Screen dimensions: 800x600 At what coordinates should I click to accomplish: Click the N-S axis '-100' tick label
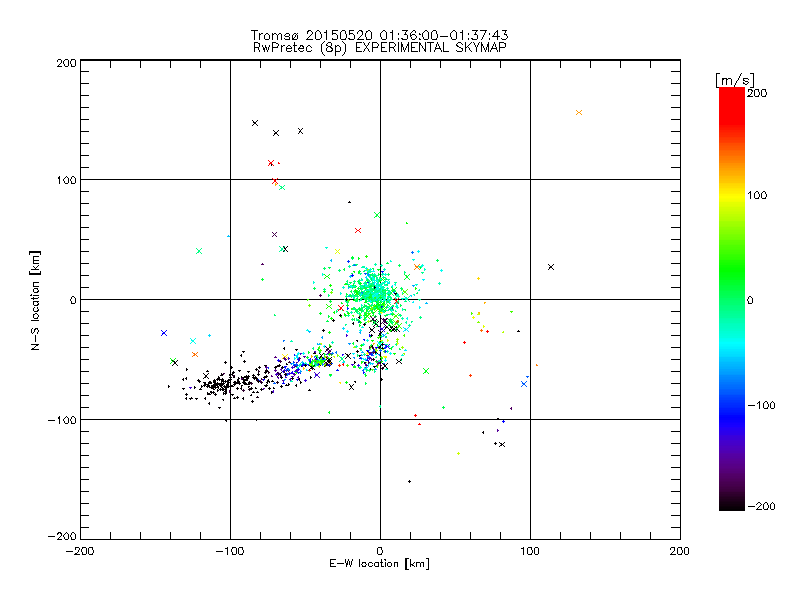(x=62, y=420)
